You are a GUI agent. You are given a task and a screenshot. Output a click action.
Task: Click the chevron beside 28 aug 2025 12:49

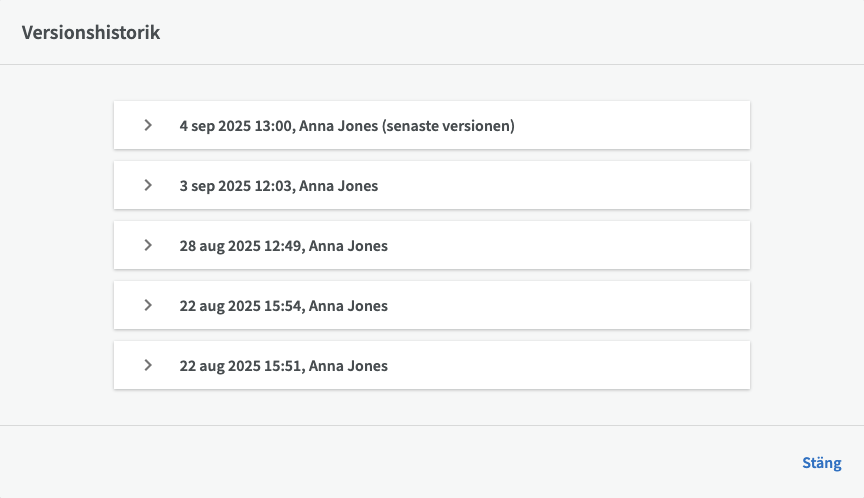(x=148, y=245)
